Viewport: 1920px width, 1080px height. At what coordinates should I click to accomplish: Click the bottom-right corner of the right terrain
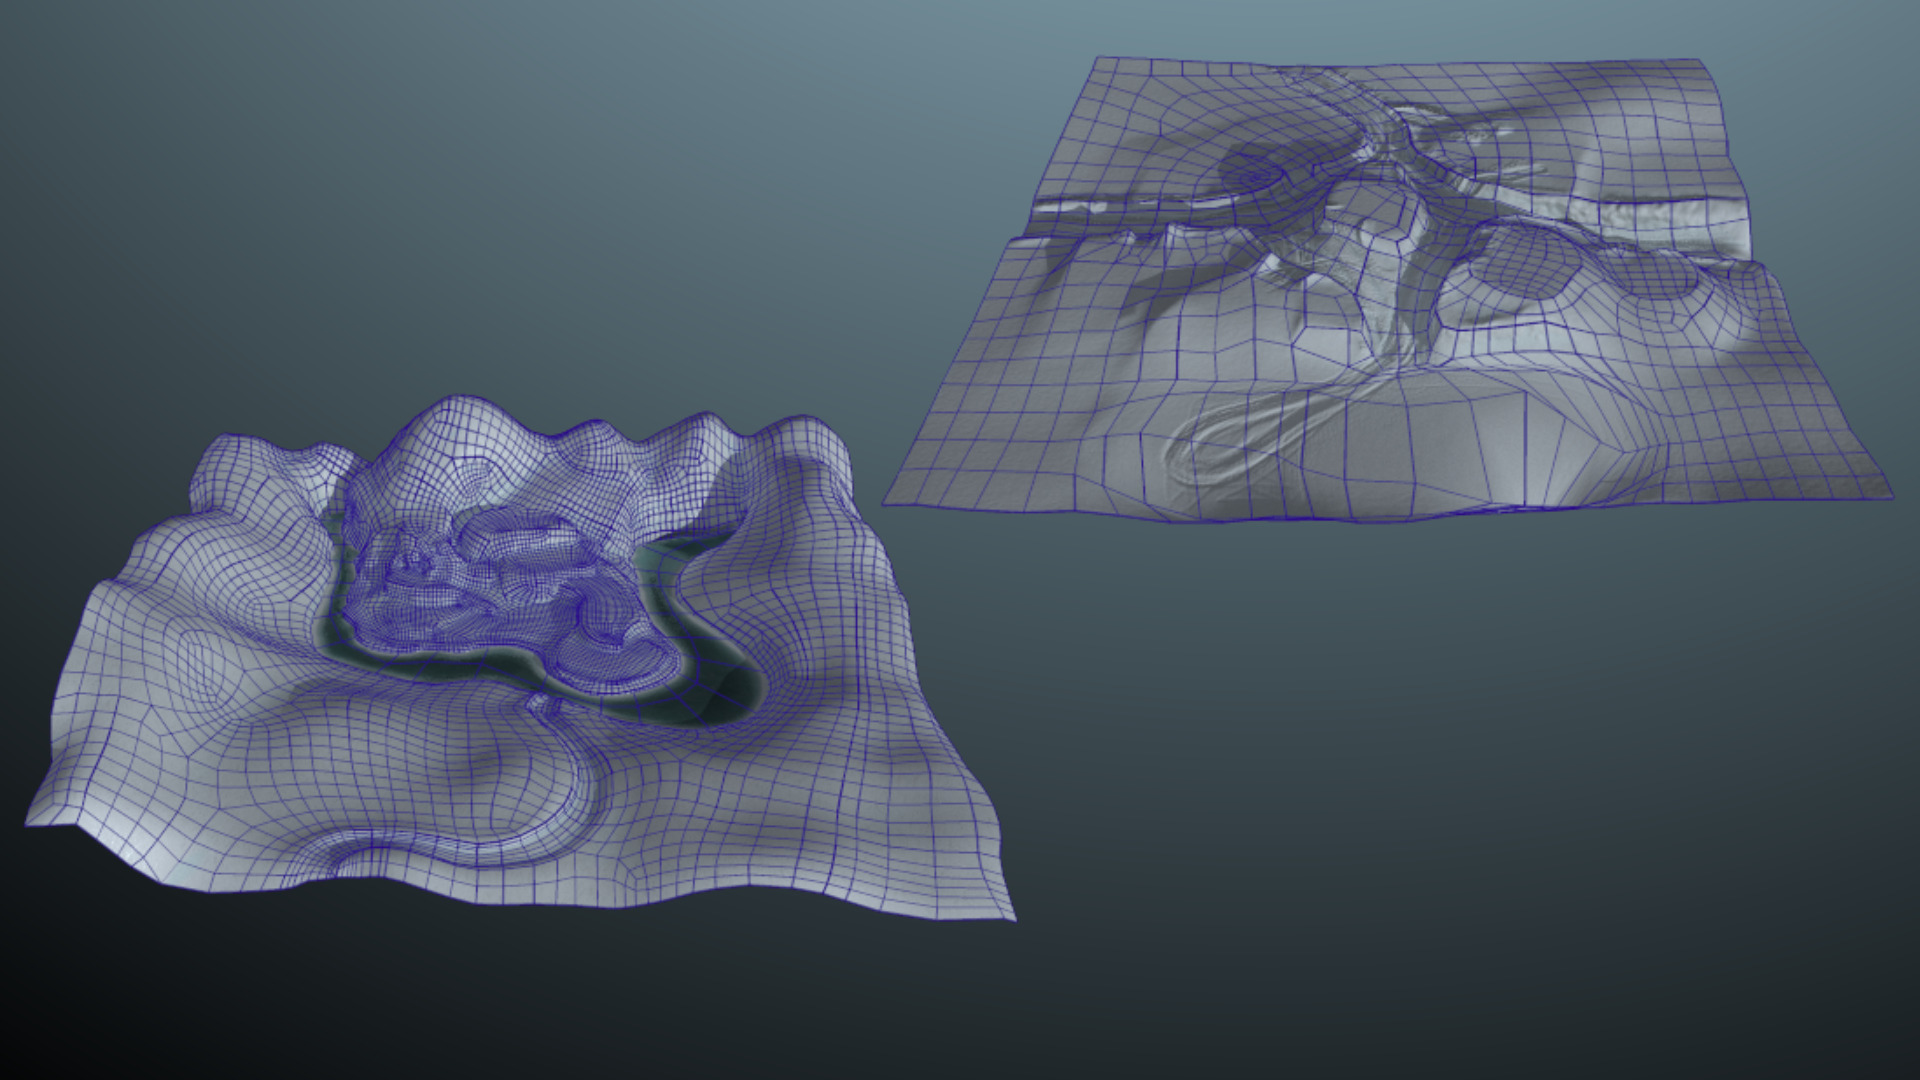click(x=1890, y=496)
